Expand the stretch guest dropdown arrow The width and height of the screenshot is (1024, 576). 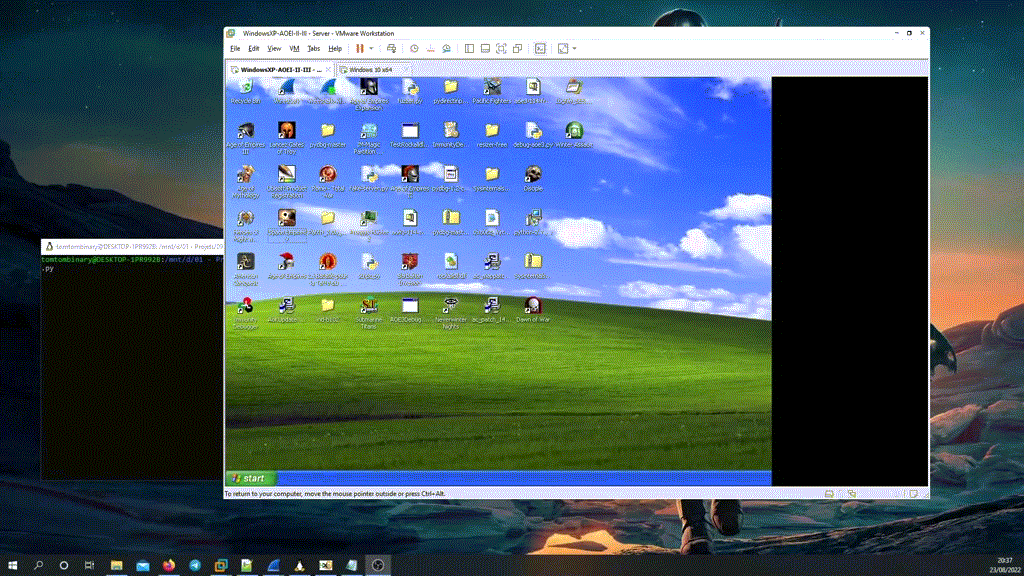coord(574,48)
